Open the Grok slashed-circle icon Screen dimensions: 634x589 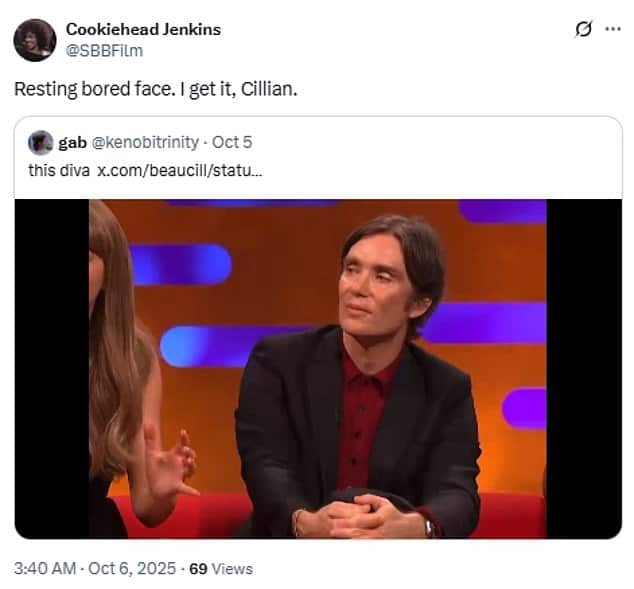[x=583, y=29]
